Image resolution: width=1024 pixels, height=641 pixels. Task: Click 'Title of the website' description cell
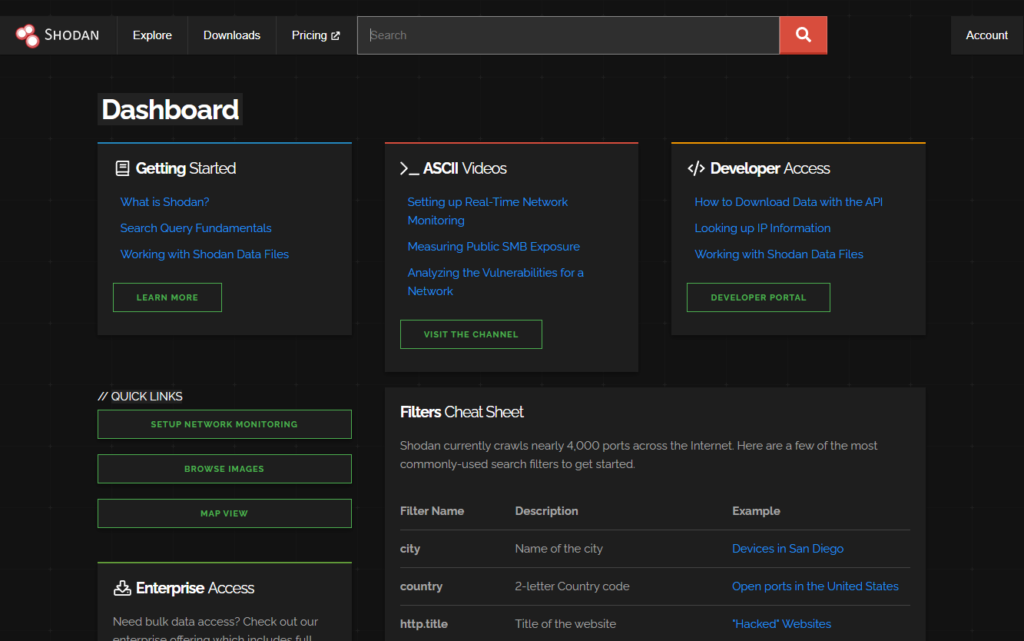[x=566, y=623]
